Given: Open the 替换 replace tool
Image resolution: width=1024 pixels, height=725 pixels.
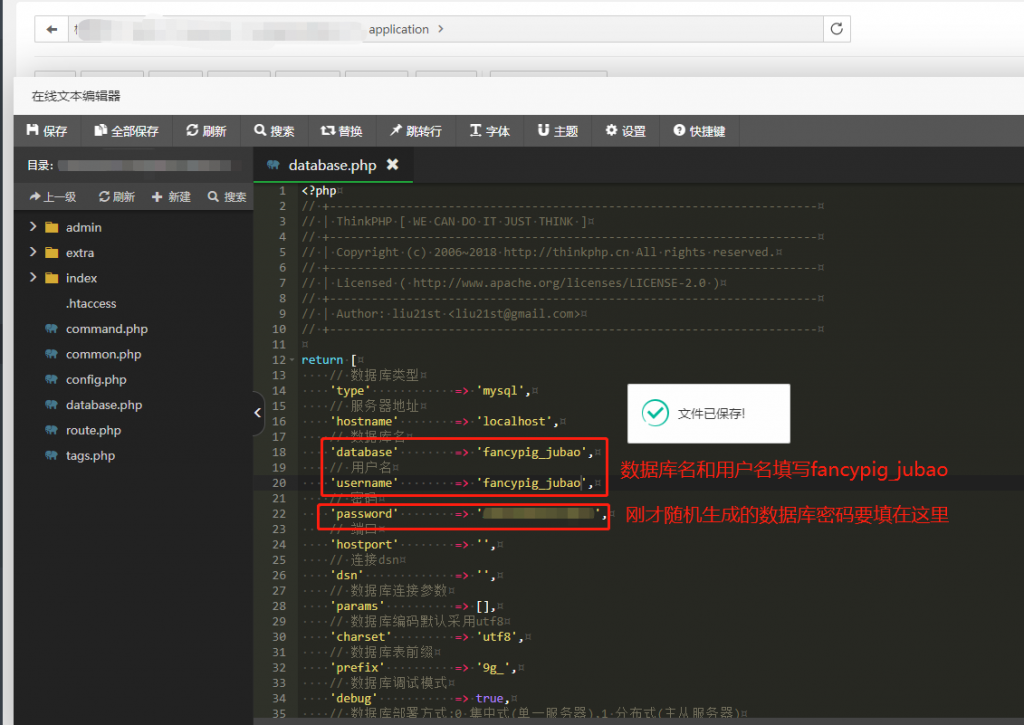Looking at the screenshot, I should point(342,131).
